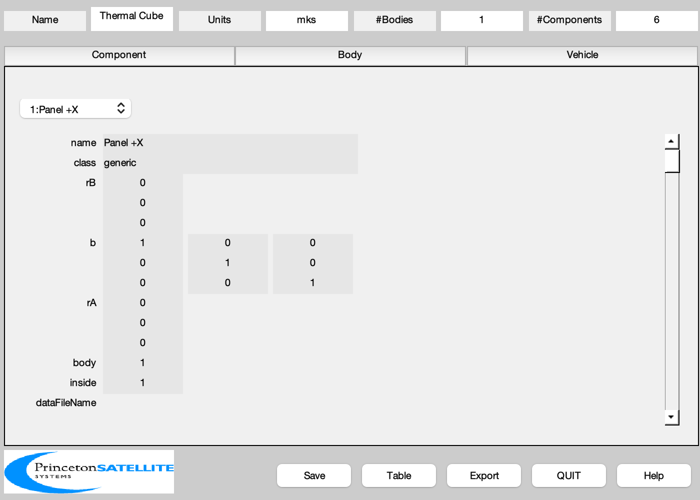Switch to the Component tab
The width and height of the screenshot is (700, 500).
pos(119,55)
